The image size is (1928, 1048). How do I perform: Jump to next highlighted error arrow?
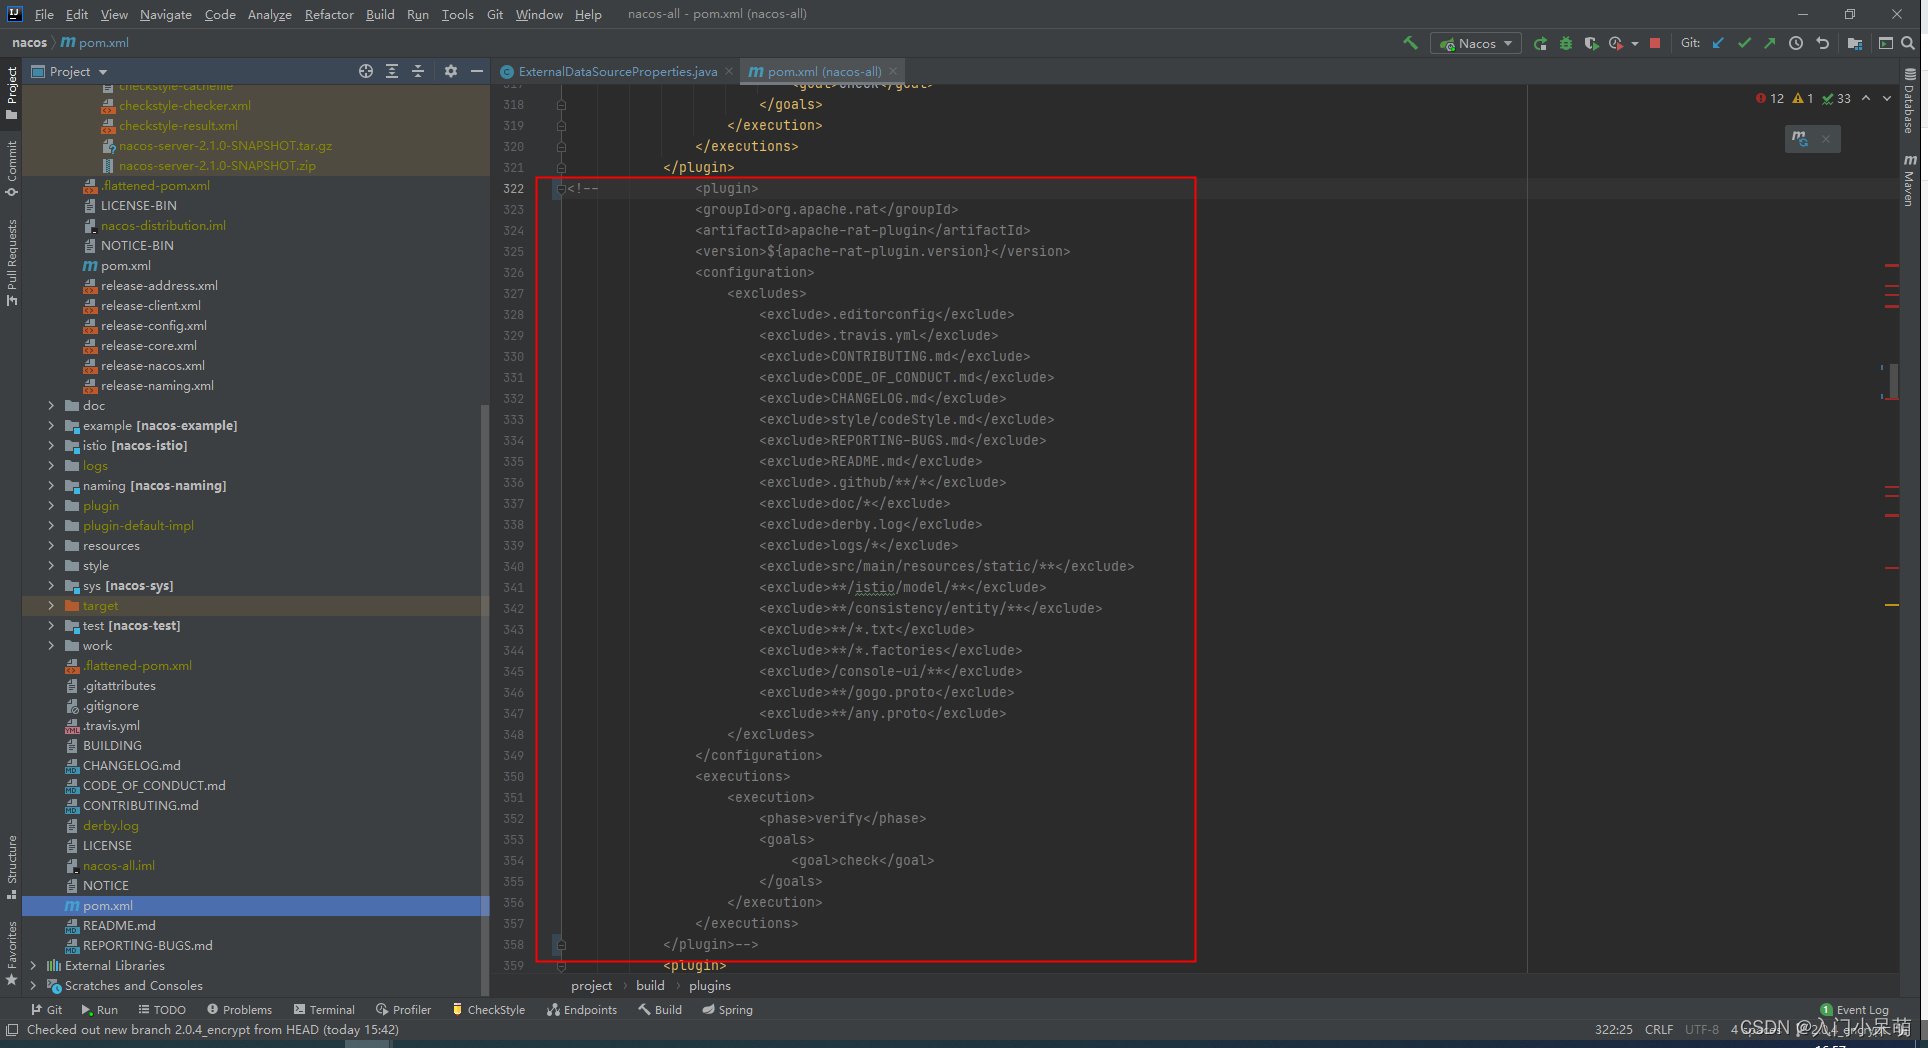click(x=1887, y=98)
